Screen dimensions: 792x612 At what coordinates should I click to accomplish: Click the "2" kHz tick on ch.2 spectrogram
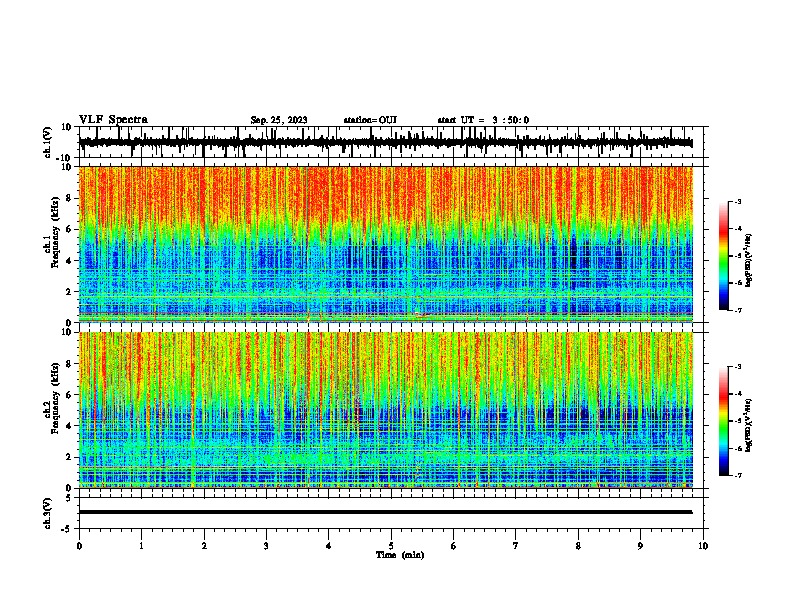tap(70, 457)
